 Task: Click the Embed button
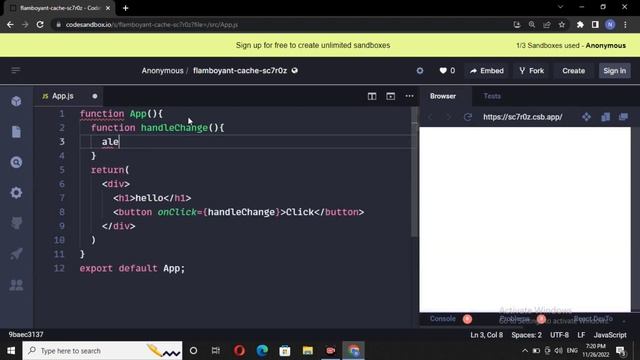pos(487,71)
